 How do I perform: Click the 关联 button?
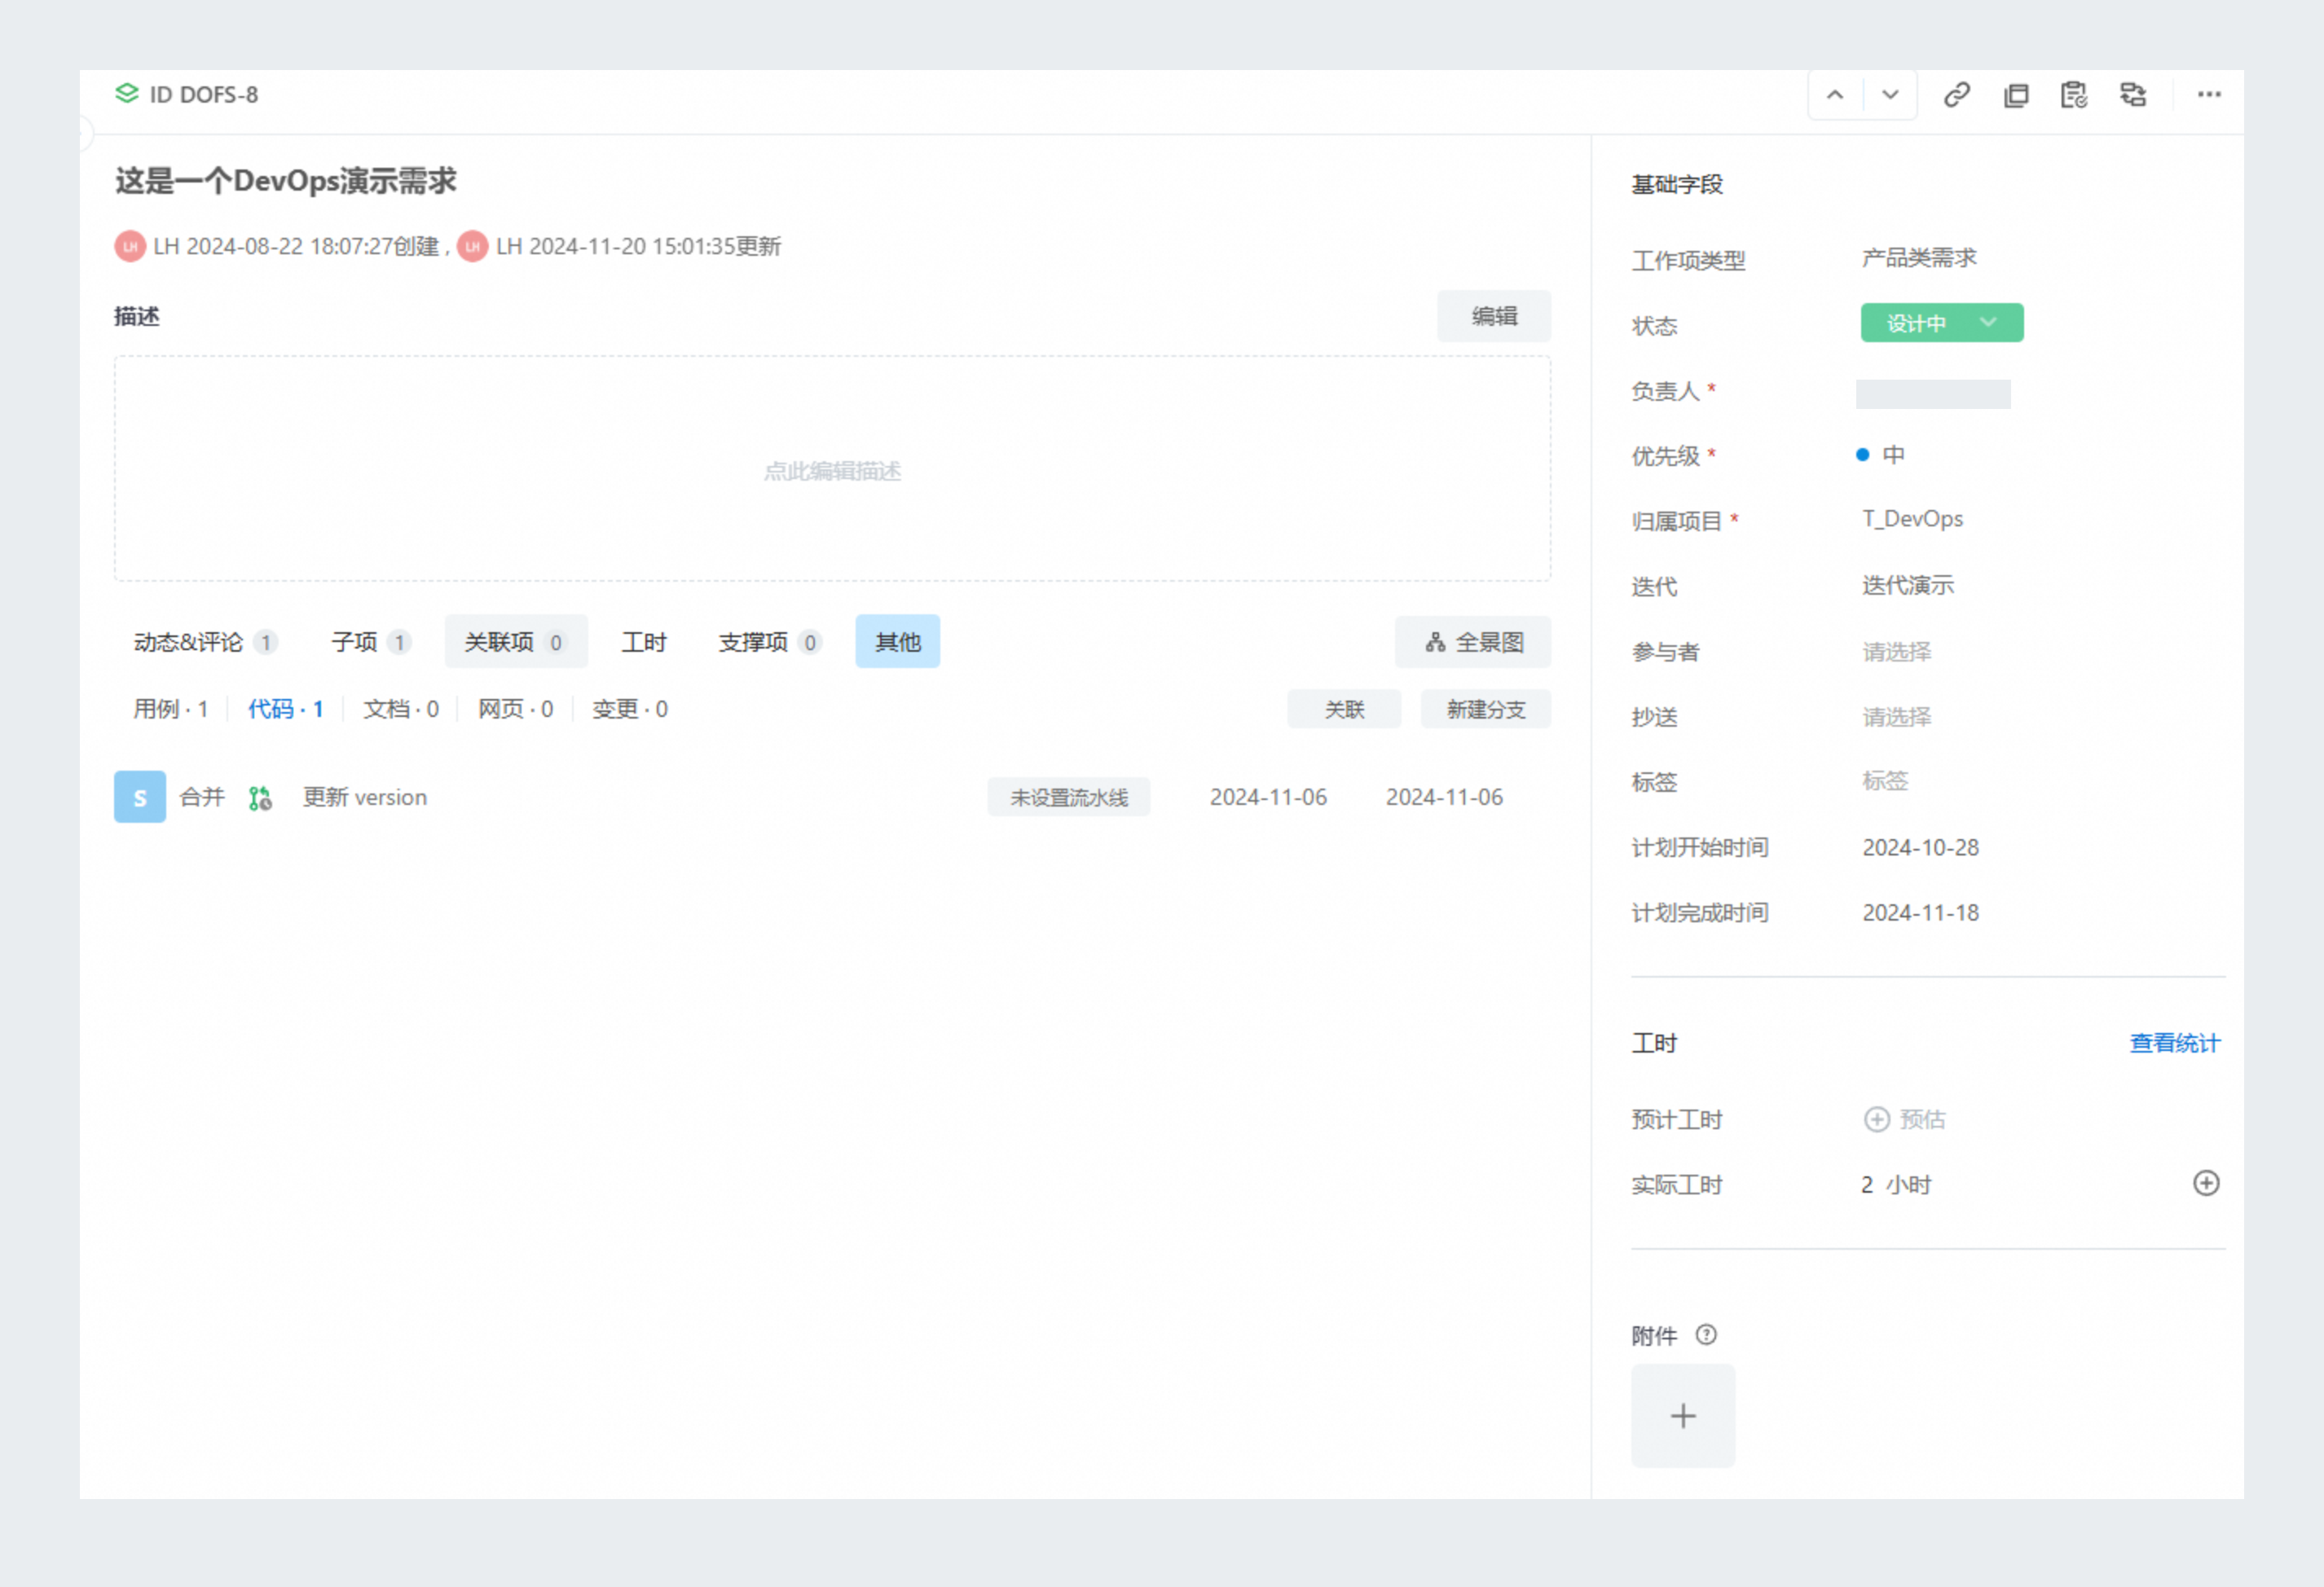click(x=1344, y=709)
